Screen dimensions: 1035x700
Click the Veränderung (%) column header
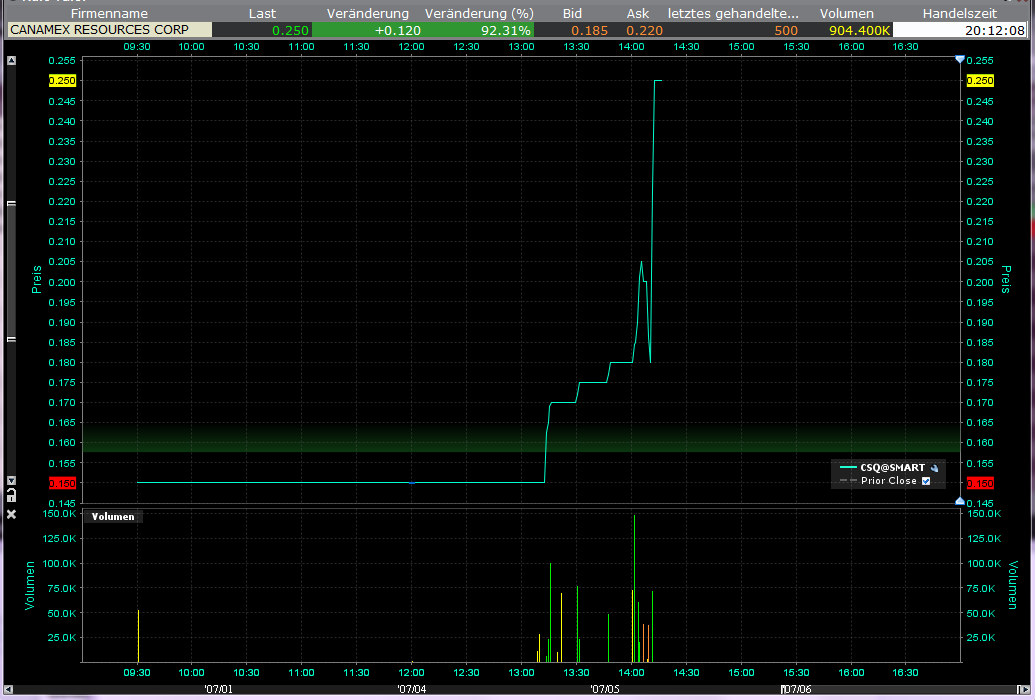click(479, 14)
